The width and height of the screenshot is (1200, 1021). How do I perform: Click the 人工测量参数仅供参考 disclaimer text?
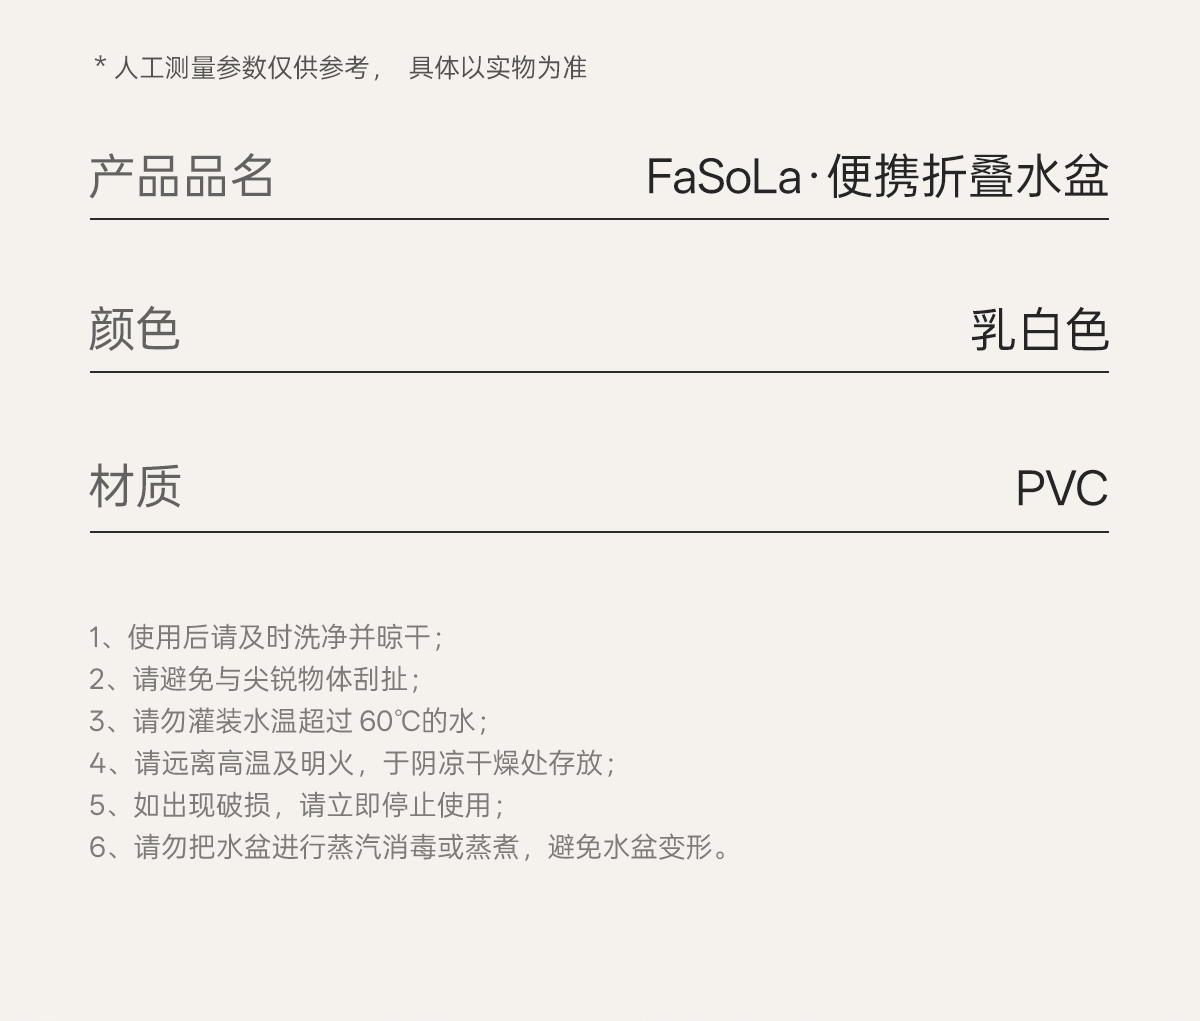[x=241, y=68]
